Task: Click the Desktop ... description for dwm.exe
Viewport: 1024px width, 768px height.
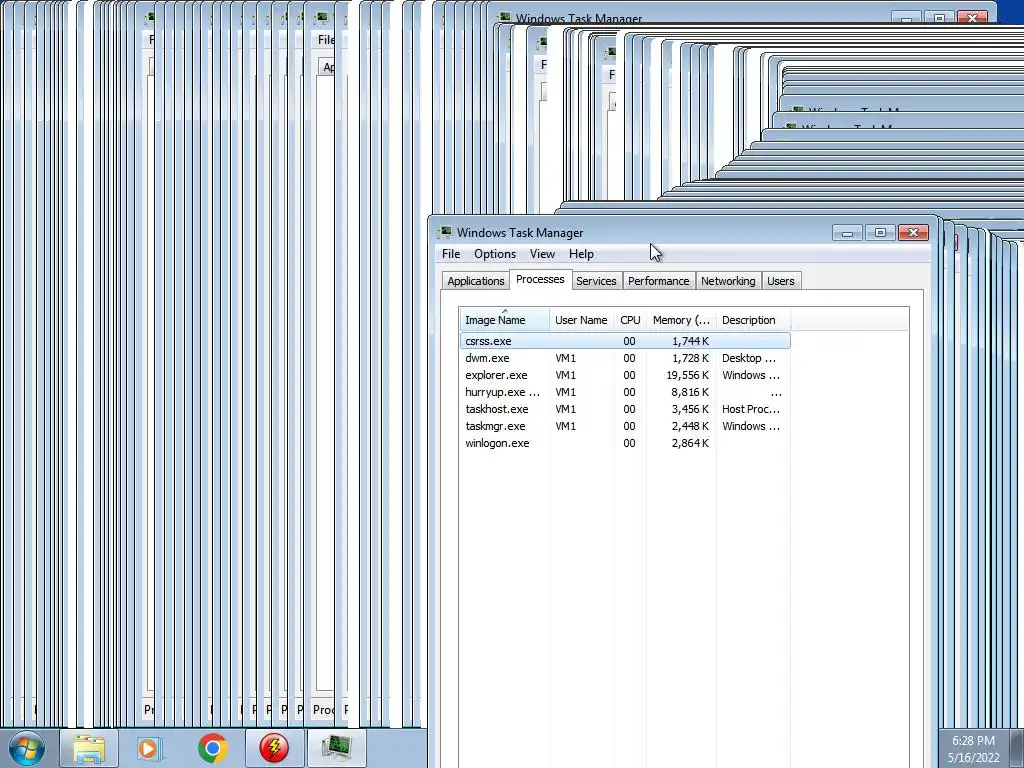Action: [748, 358]
